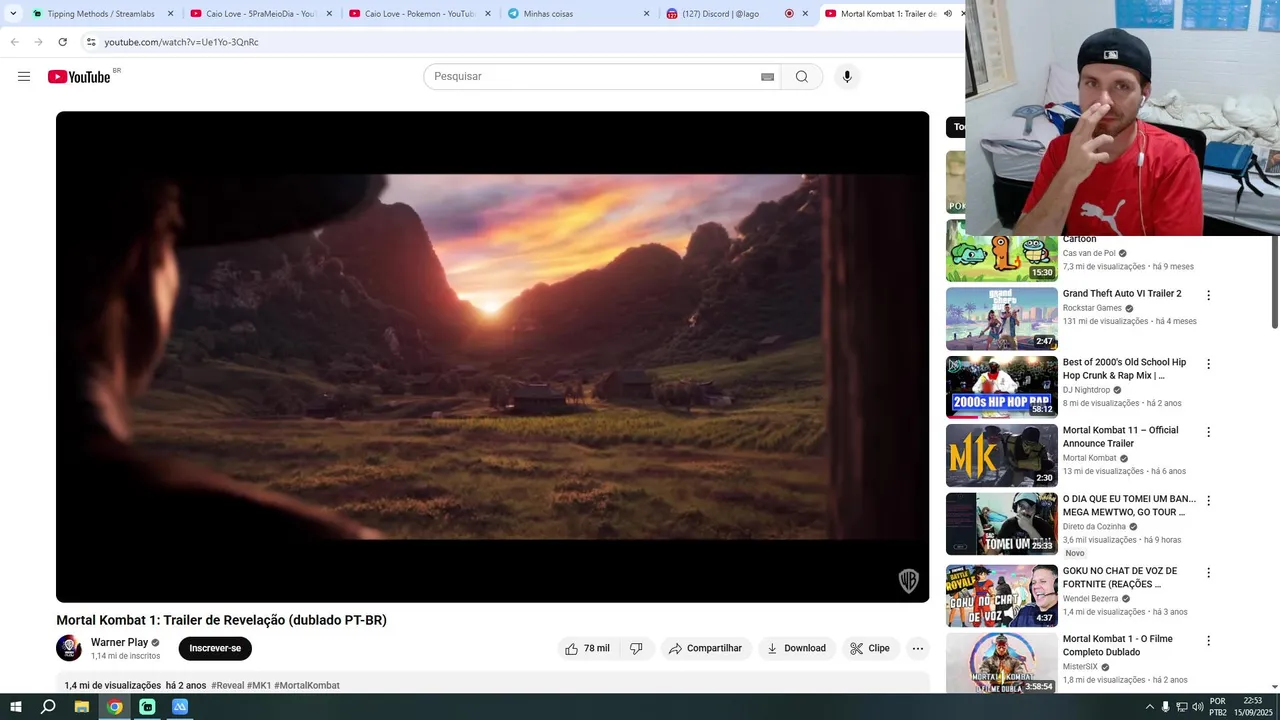Open options for Grand Theft Auto VI Trailer 2
This screenshot has height=720, width=1280.
(x=1208, y=295)
